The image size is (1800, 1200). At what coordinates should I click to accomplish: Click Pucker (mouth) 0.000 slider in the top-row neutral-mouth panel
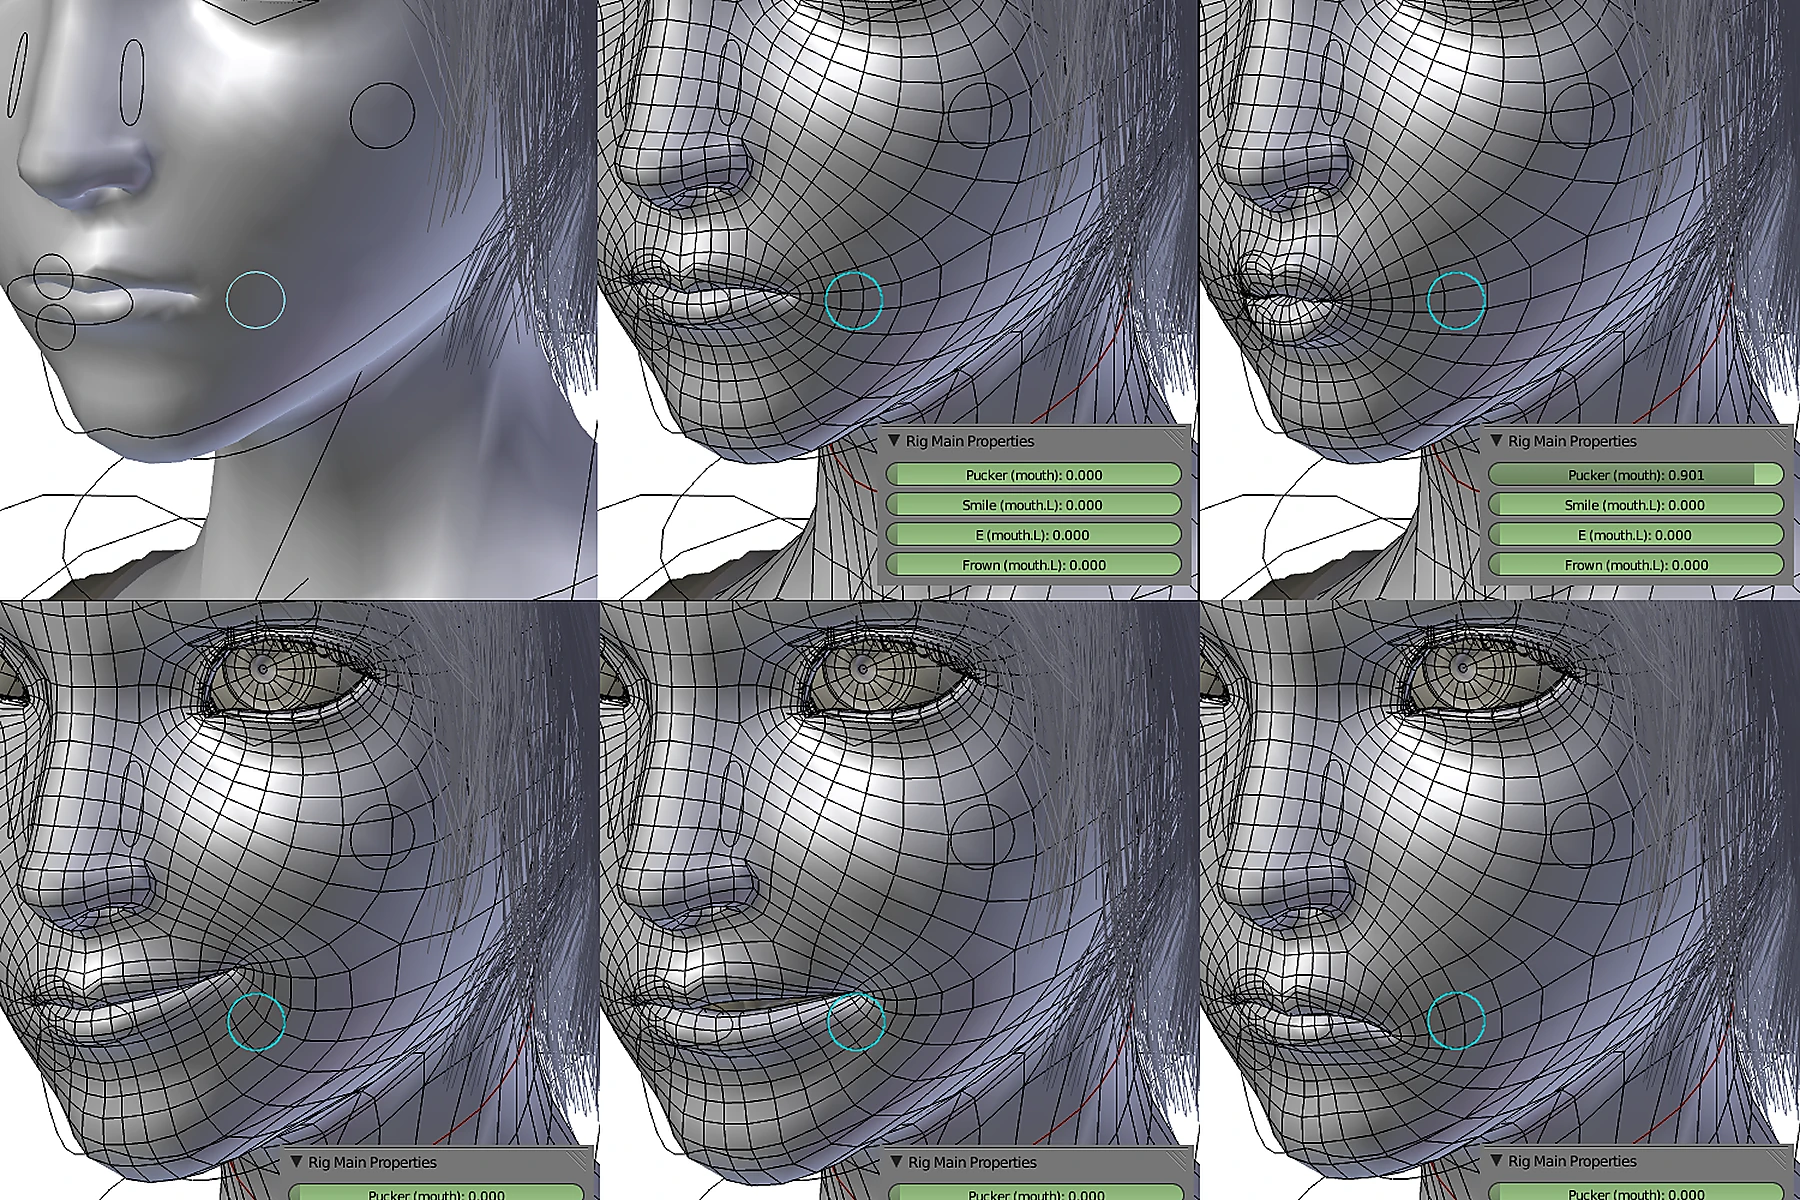coord(1034,475)
